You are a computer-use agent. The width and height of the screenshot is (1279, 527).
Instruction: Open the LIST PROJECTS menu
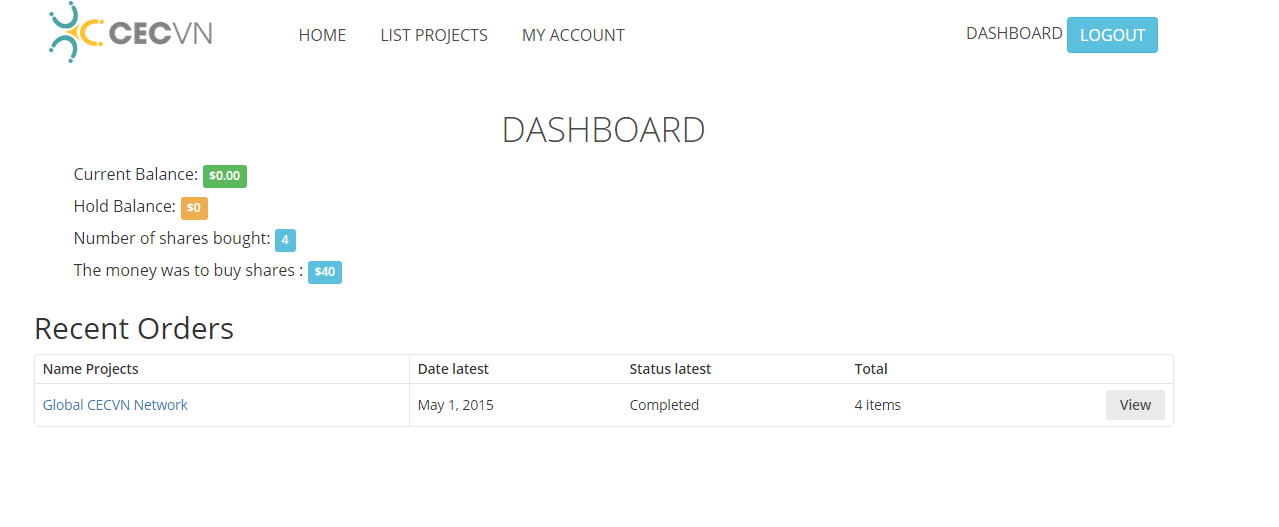coord(434,35)
